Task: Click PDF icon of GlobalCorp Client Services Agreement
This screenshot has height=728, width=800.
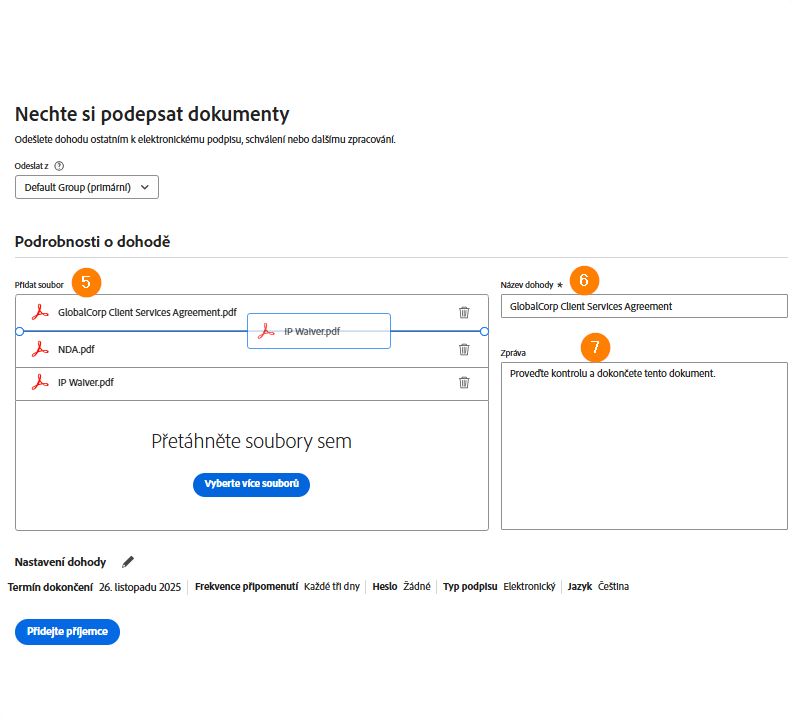Action: 40,312
